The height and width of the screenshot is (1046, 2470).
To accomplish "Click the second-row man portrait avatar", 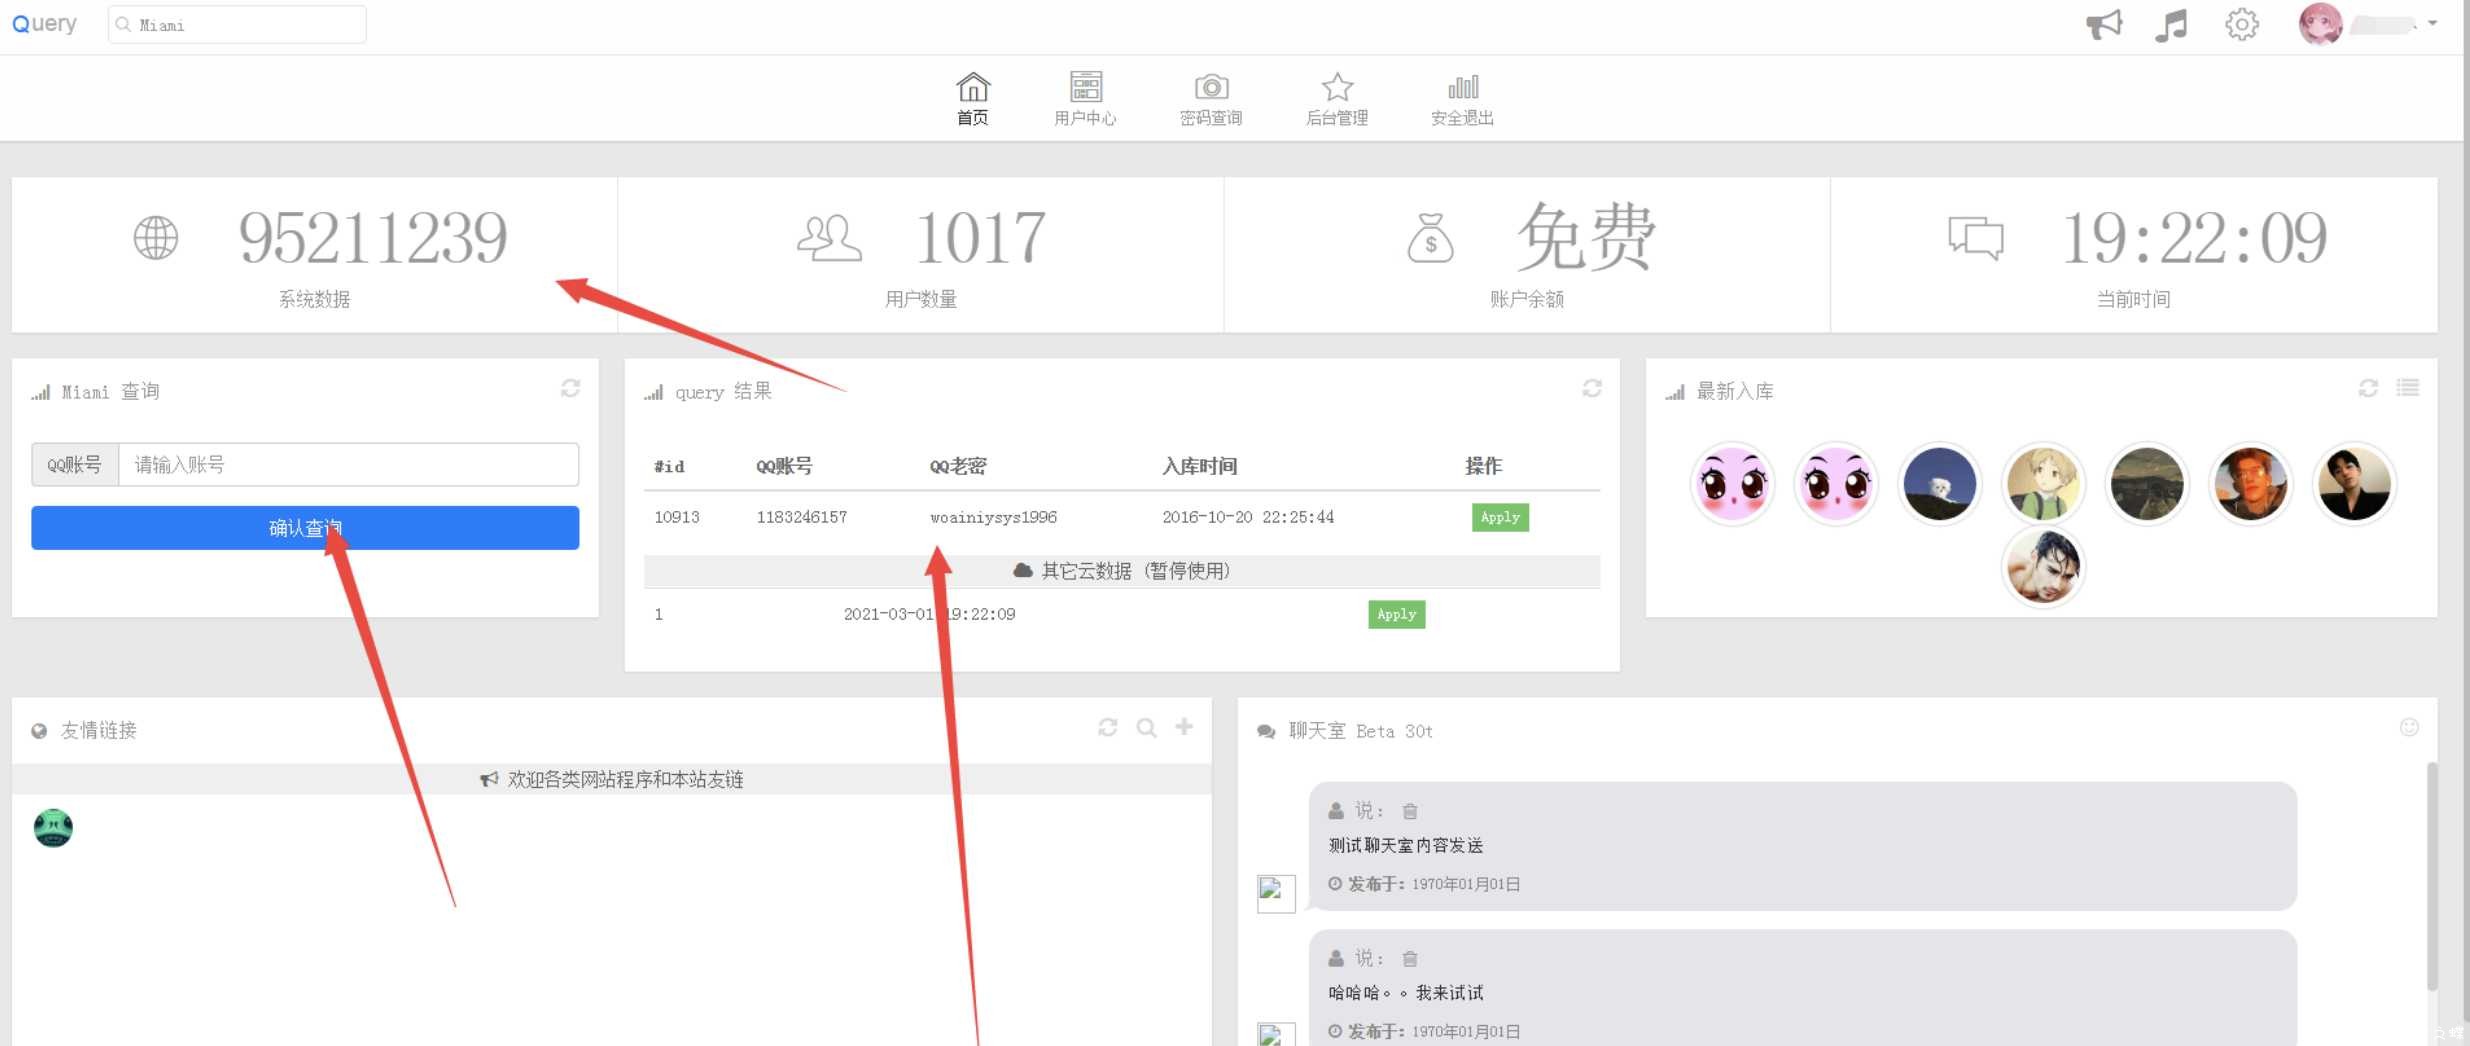I will 2043,567.
